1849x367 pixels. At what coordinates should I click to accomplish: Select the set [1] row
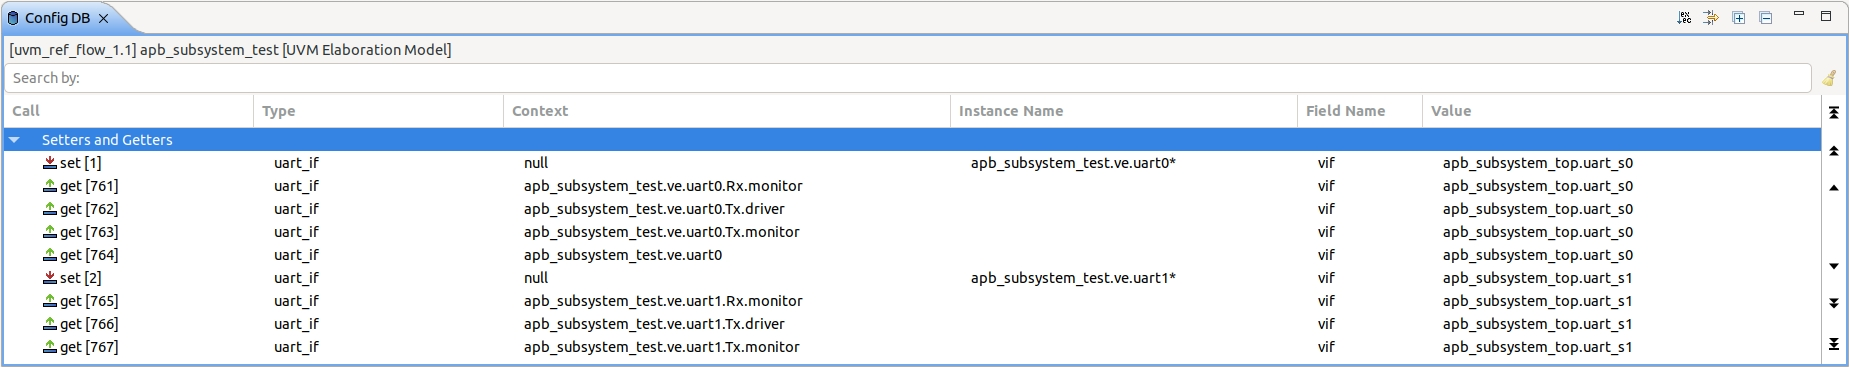click(912, 163)
